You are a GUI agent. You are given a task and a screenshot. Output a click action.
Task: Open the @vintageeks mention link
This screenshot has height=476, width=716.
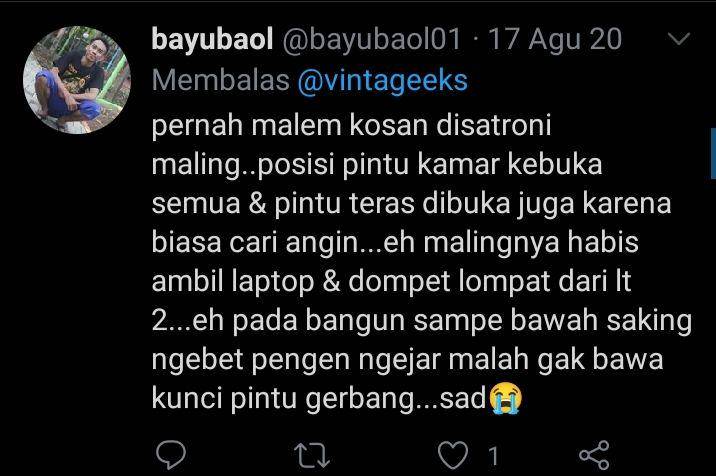click(x=383, y=80)
